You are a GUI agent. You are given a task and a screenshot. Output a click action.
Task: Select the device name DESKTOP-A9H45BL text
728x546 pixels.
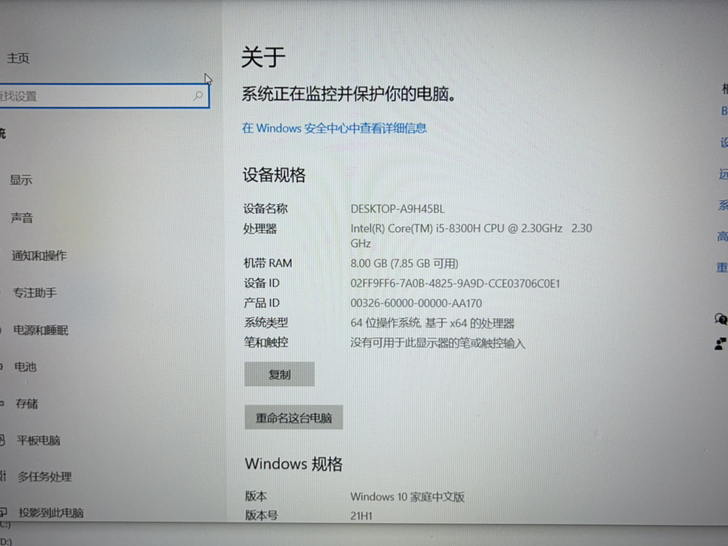[x=397, y=209]
